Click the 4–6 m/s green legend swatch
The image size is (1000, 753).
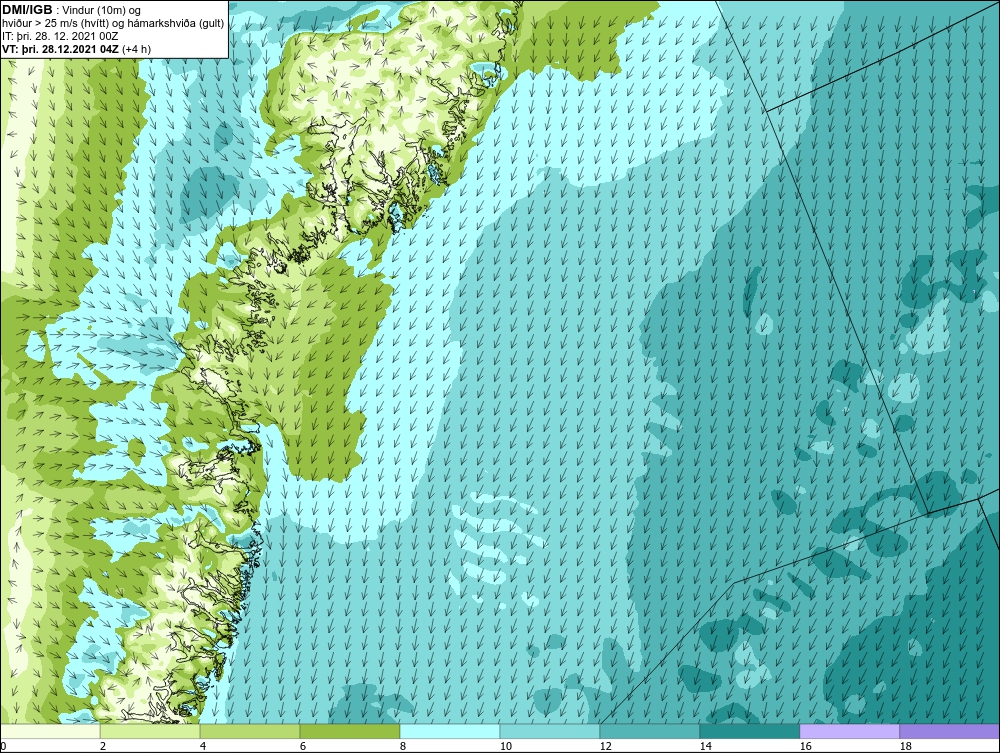[250, 731]
